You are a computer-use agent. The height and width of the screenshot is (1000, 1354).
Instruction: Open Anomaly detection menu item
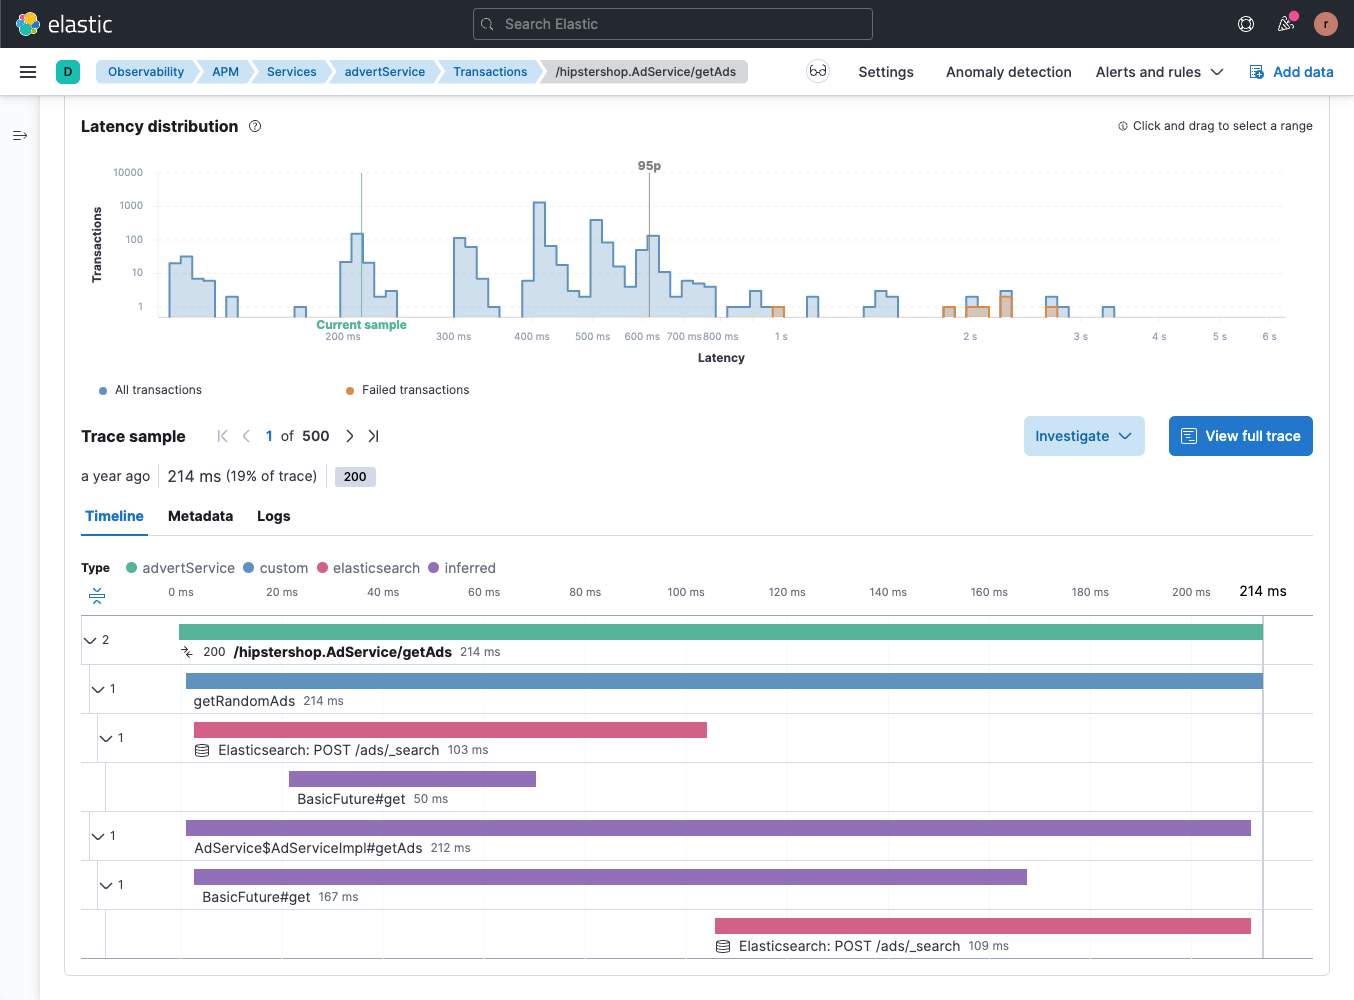point(1008,72)
